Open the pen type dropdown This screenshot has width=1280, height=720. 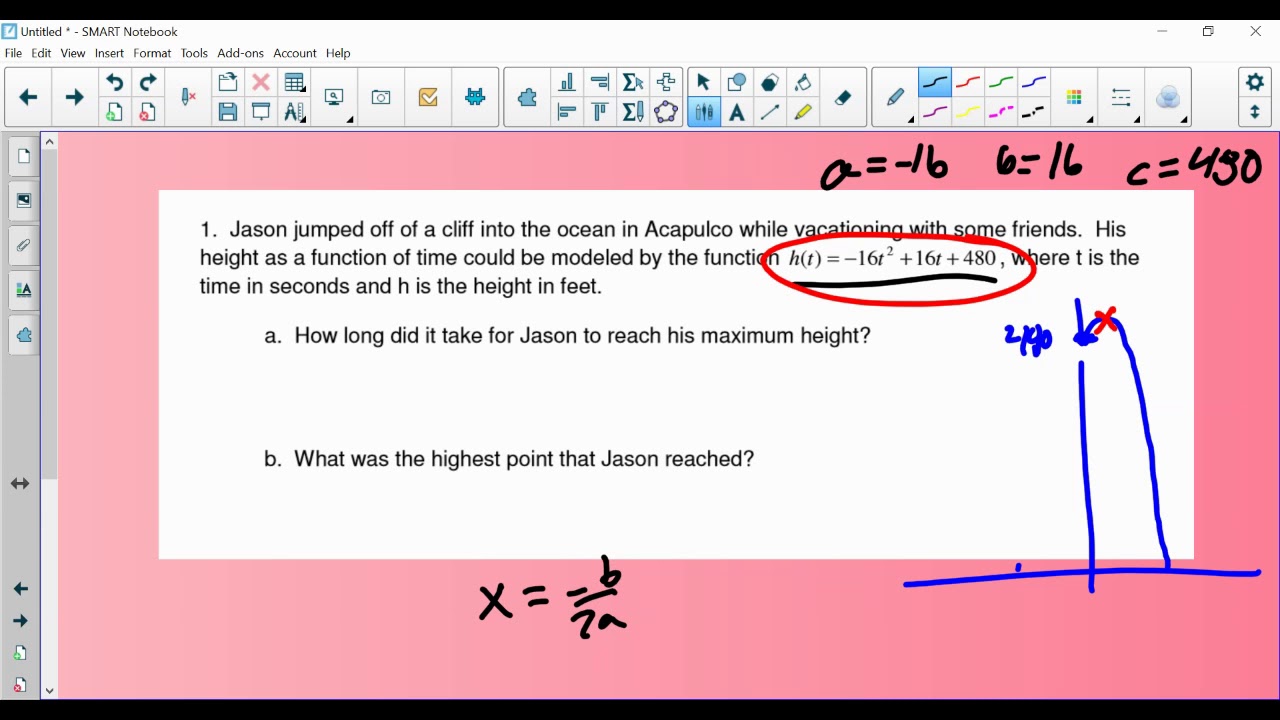[x=896, y=98]
